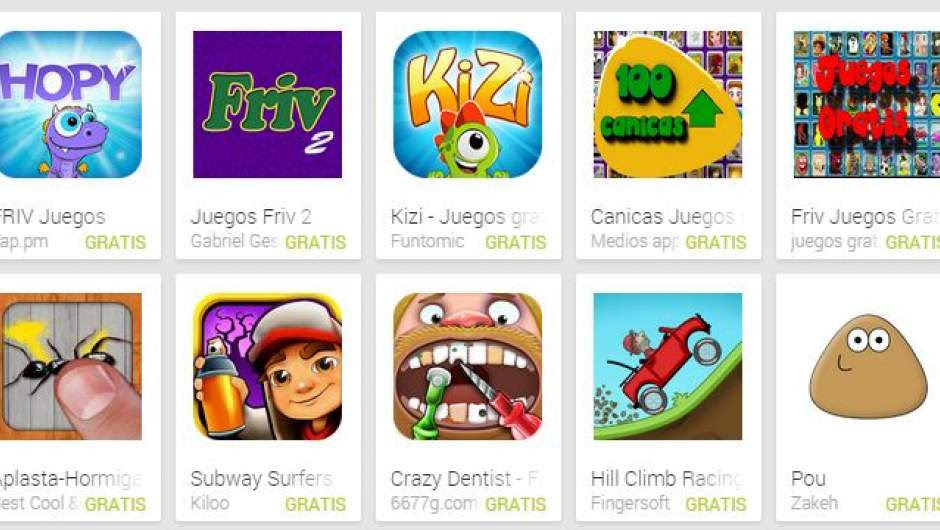
Task: Open the Kiloo developer link
Action: point(210,503)
